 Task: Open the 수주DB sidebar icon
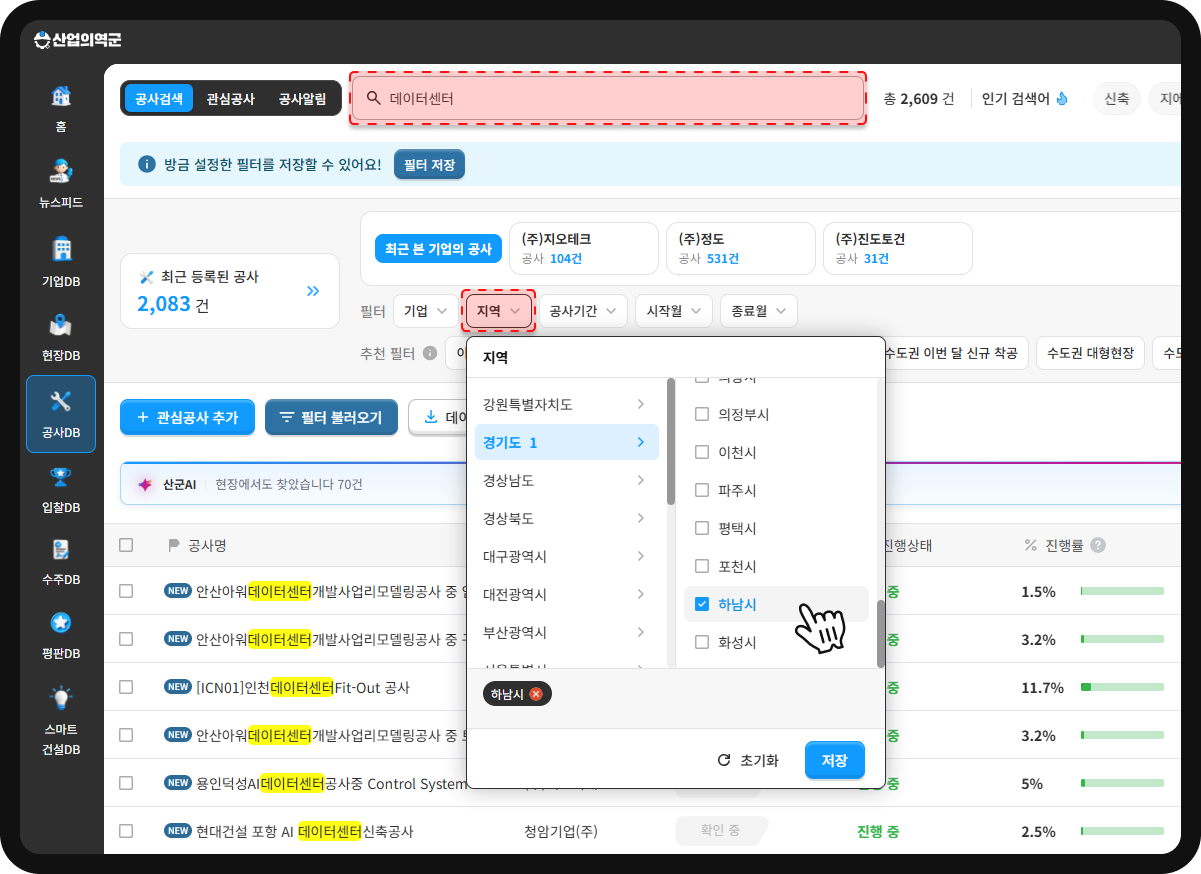61,549
